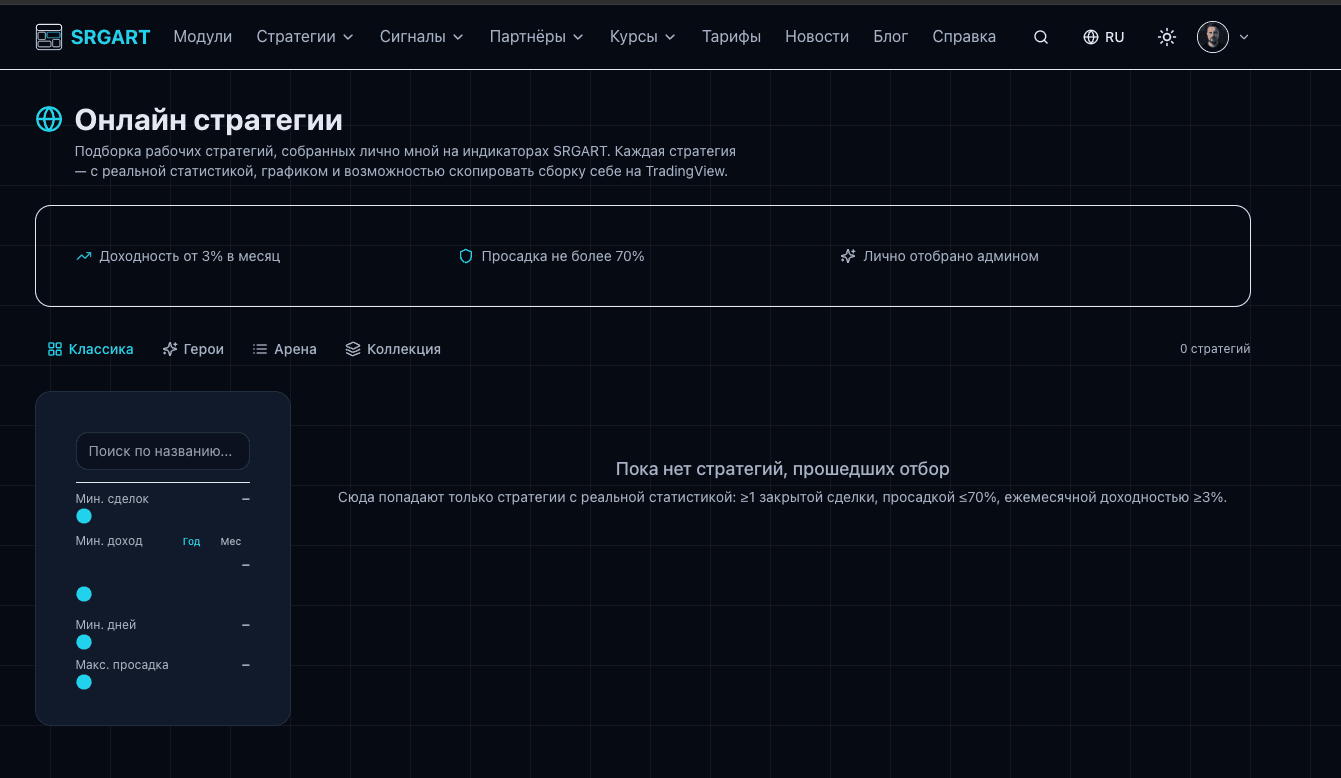Open the user profile chevron menu
The width and height of the screenshot is (1341, 778).
tap(1244, 36)
